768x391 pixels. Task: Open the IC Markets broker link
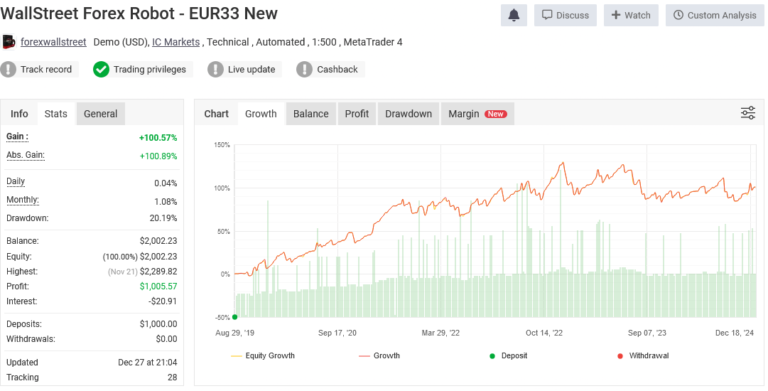[x=176, y=42]
